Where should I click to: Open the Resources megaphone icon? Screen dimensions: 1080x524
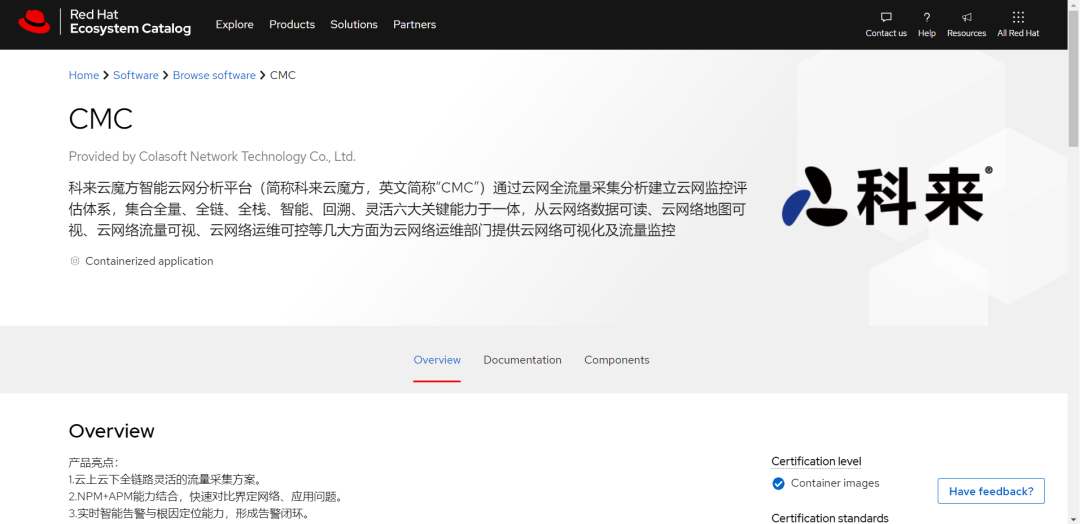pos(966,17)
